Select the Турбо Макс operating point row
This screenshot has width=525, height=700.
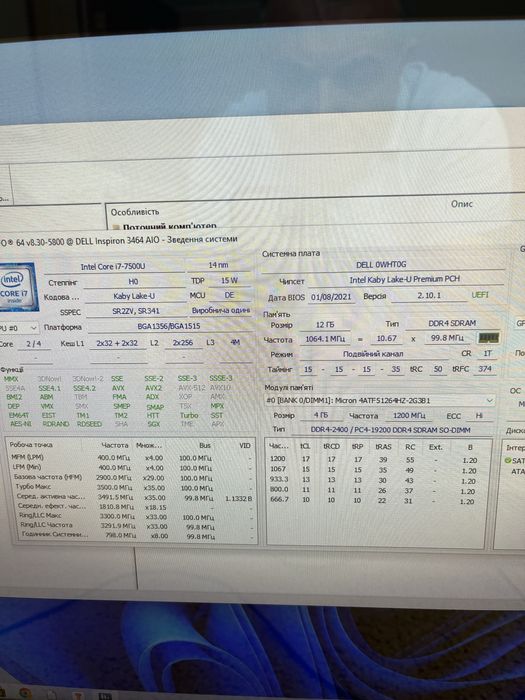tap(133, 487)
